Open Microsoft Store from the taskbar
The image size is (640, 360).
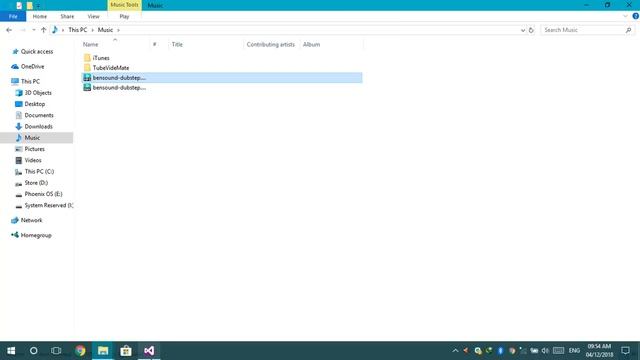126,351
